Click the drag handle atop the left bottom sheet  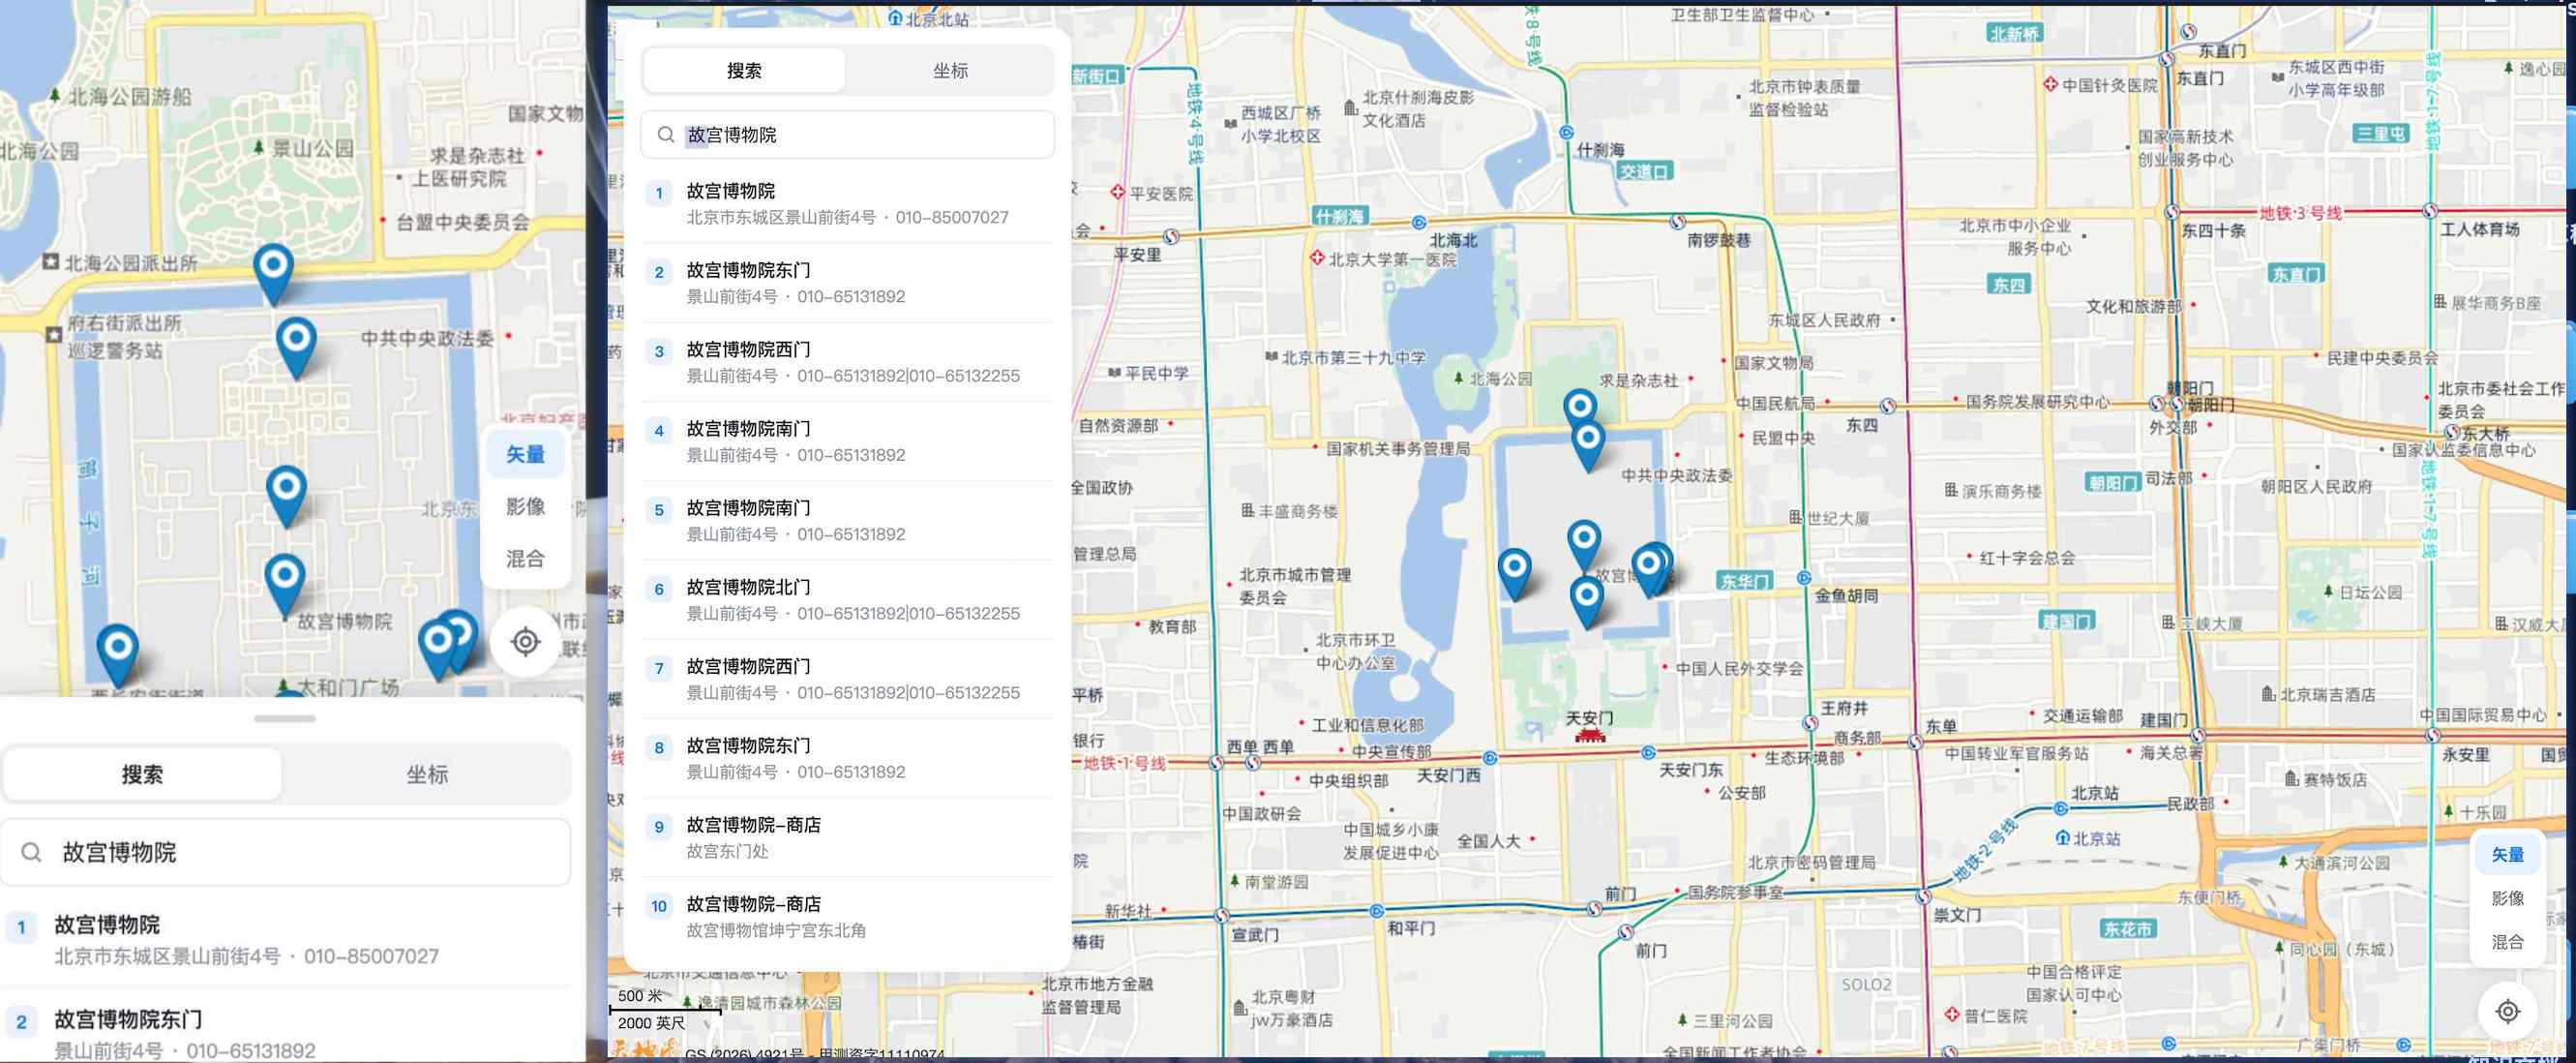[x=285, y=718]
